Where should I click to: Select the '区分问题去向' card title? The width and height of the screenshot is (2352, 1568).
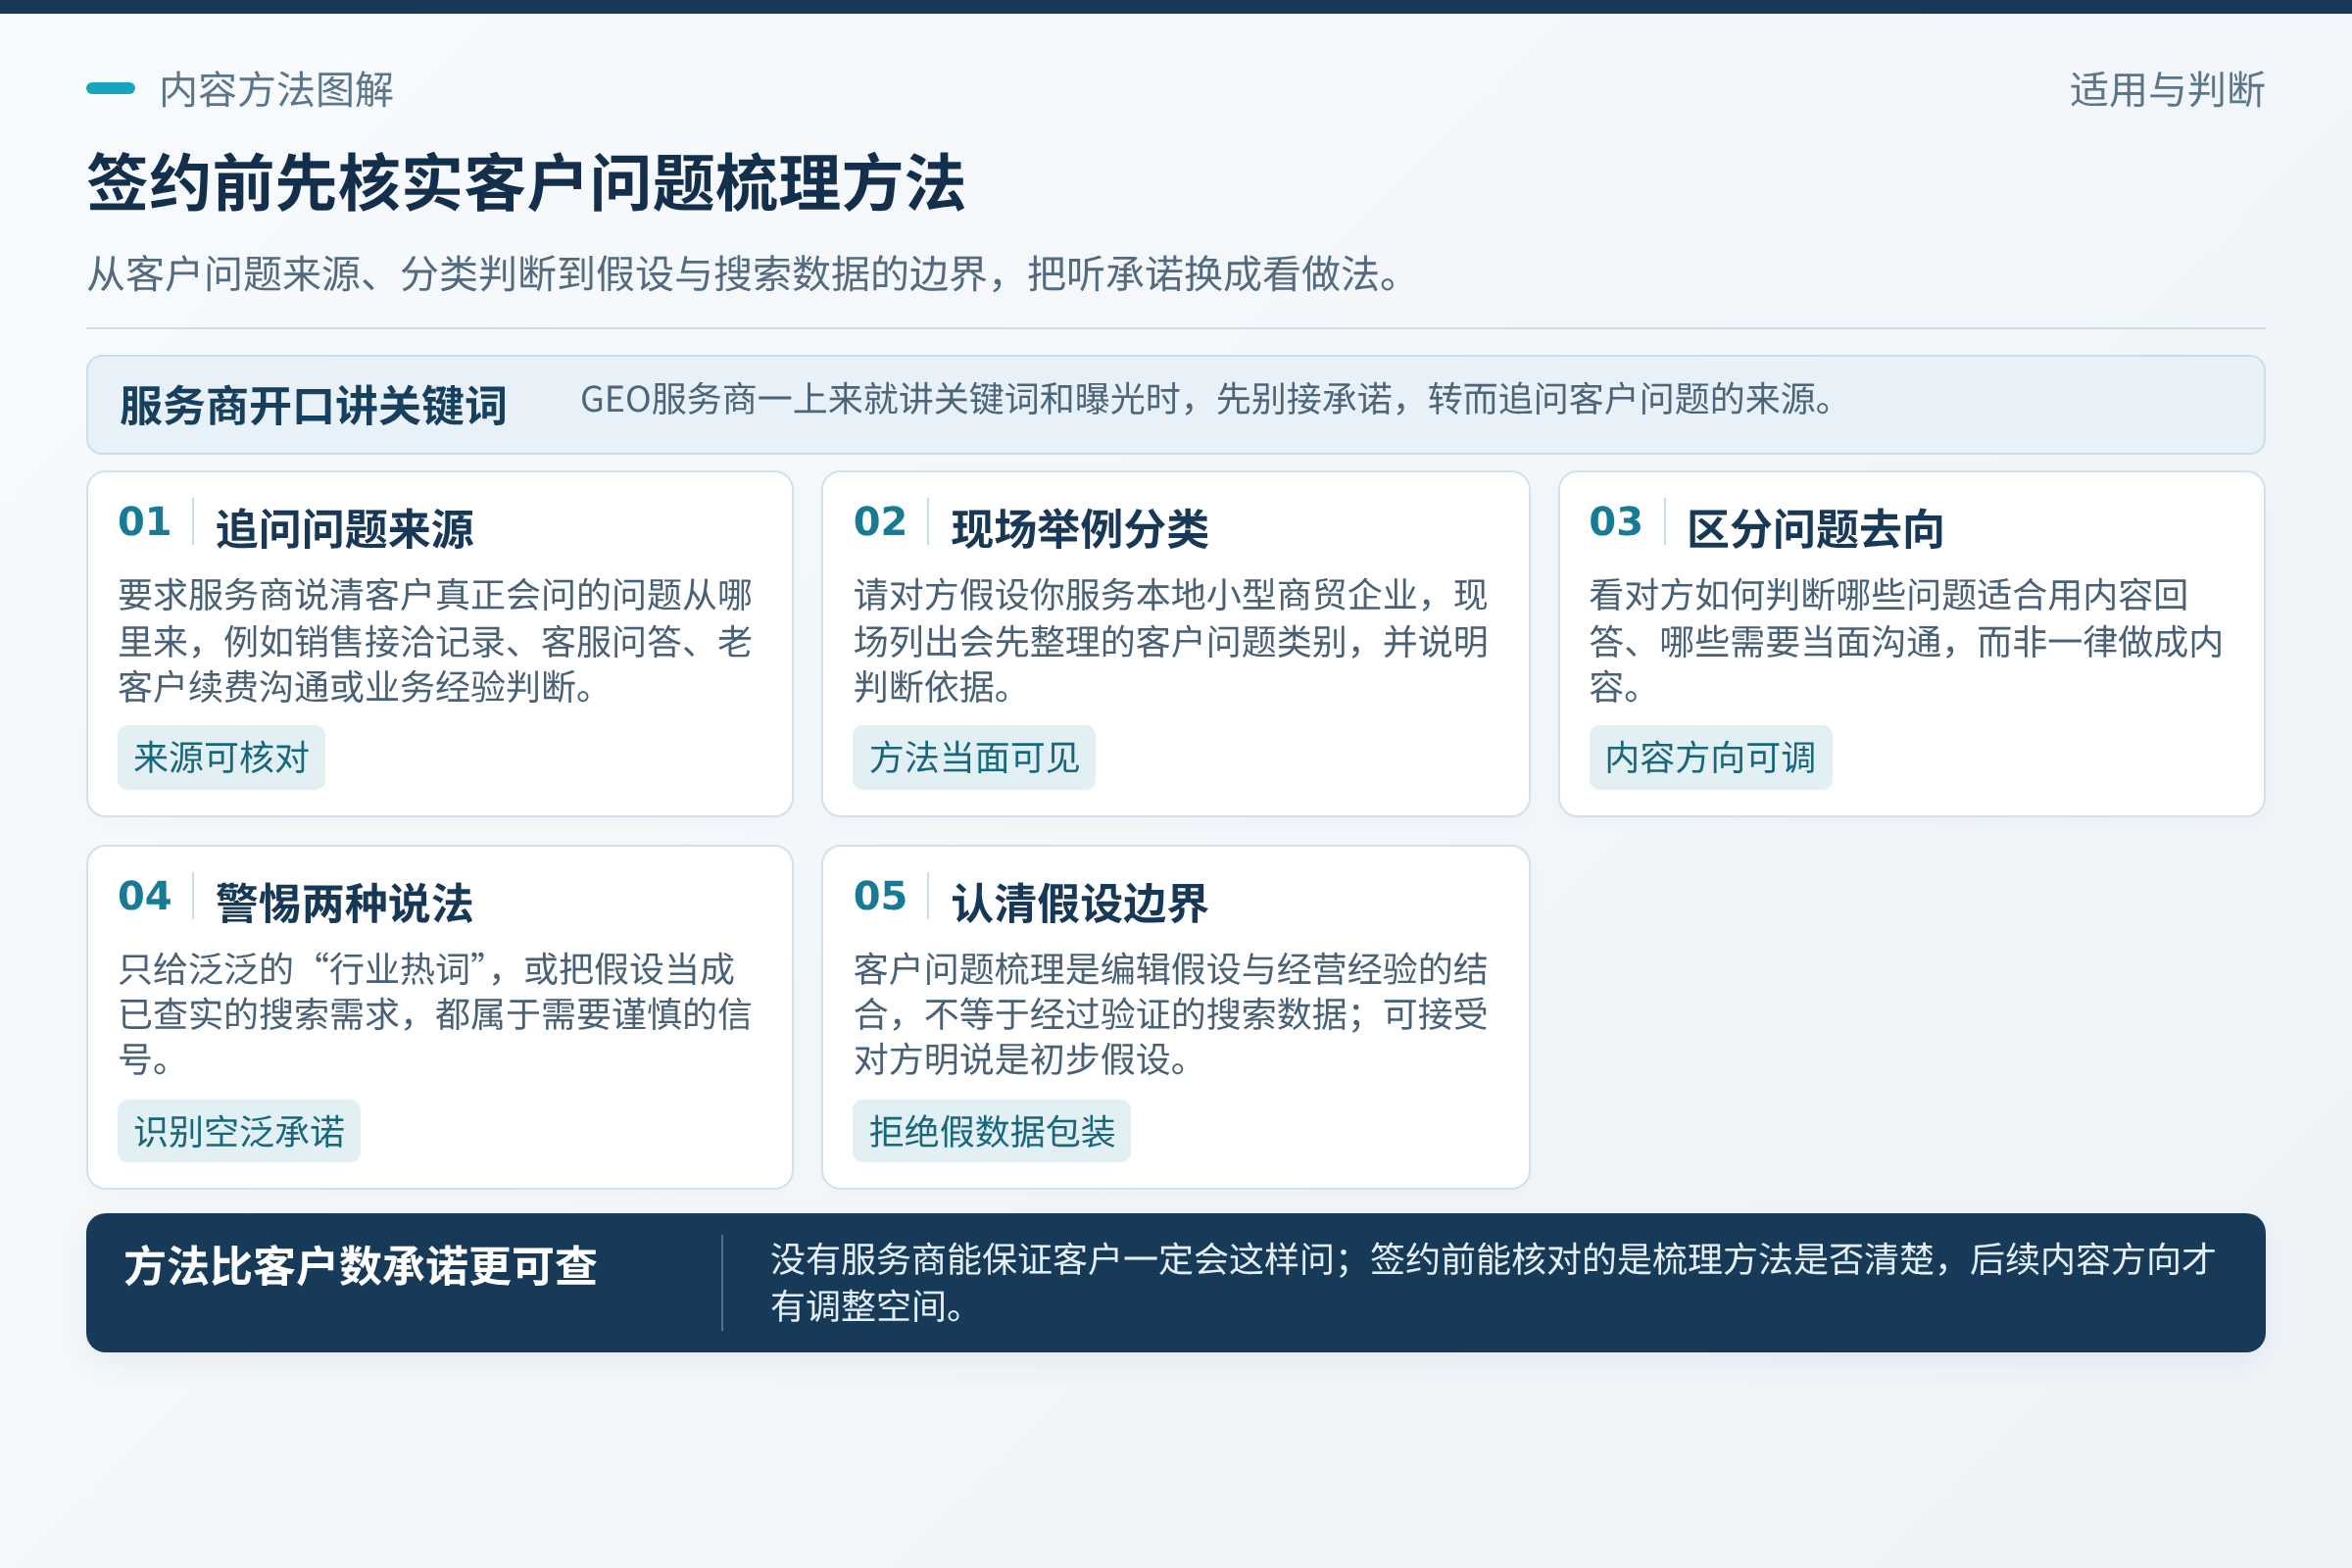click(1816, 529)
